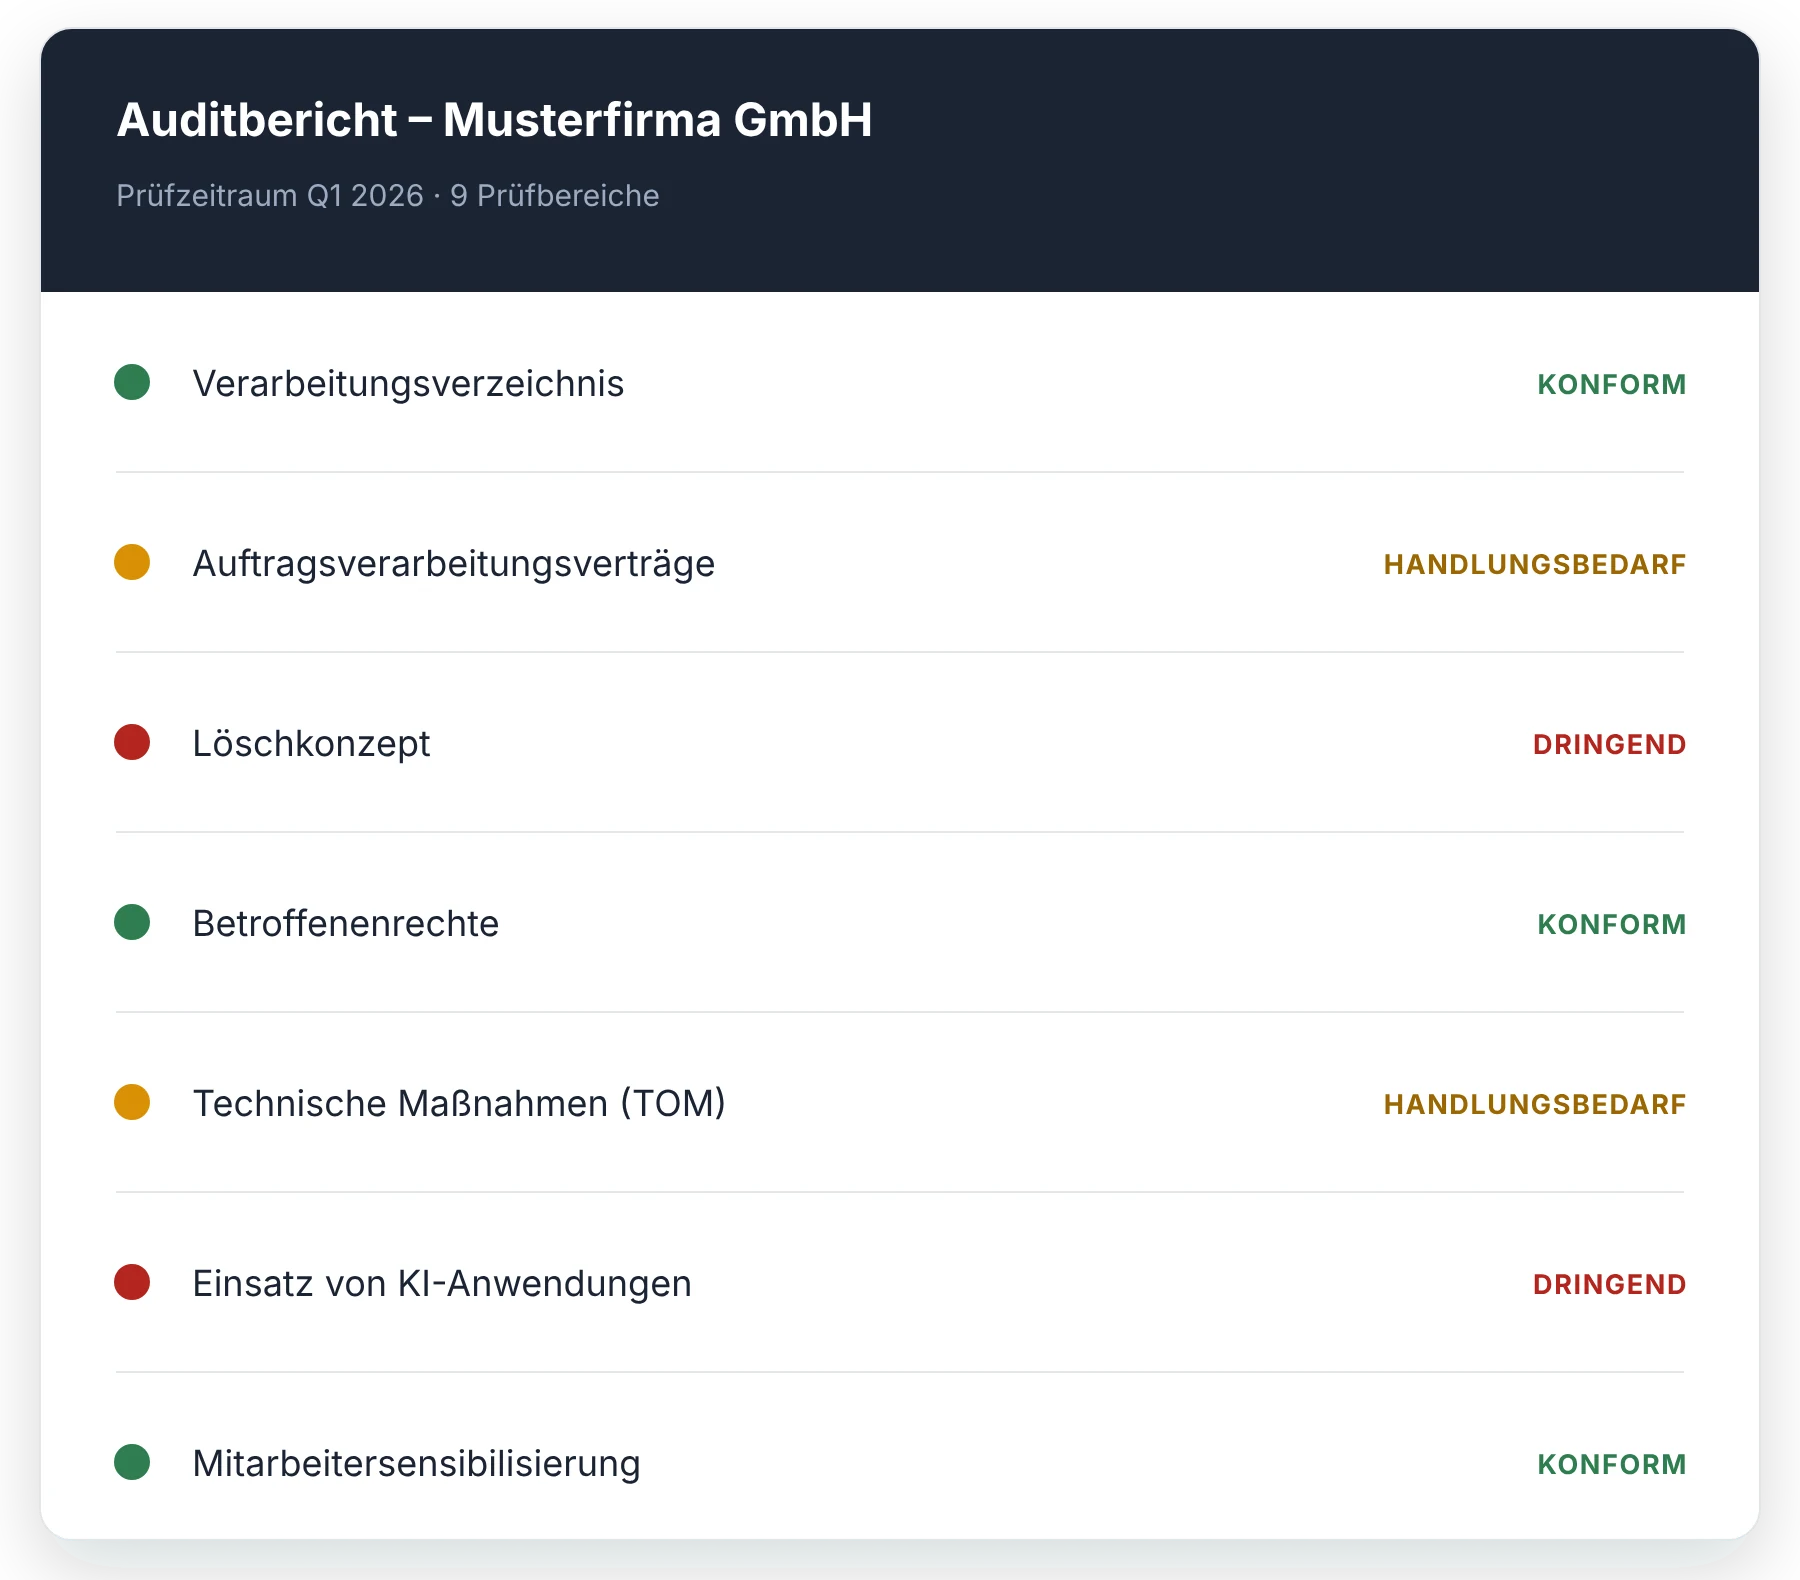1800x1580 pixels.
Task: Open the Auftragsverarbeitungsverträge audit row
Action: pos(900,562)
